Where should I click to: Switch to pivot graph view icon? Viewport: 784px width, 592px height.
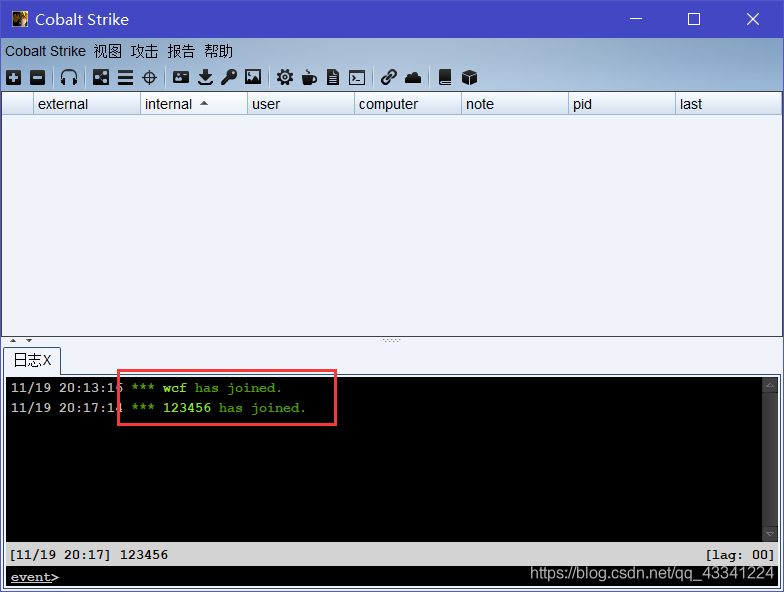point(100,77)
